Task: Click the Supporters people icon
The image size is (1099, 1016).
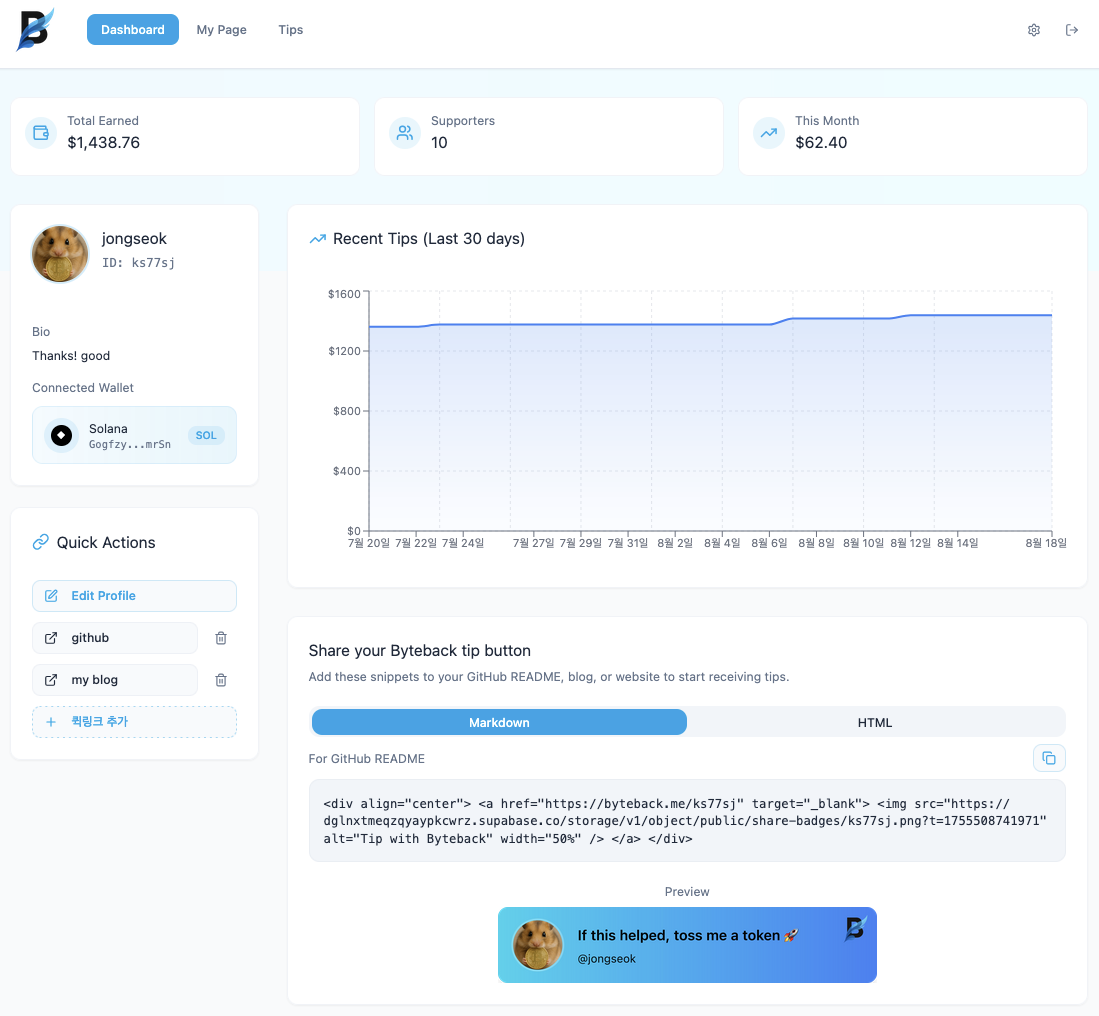Action: click(x=404, y=132)
